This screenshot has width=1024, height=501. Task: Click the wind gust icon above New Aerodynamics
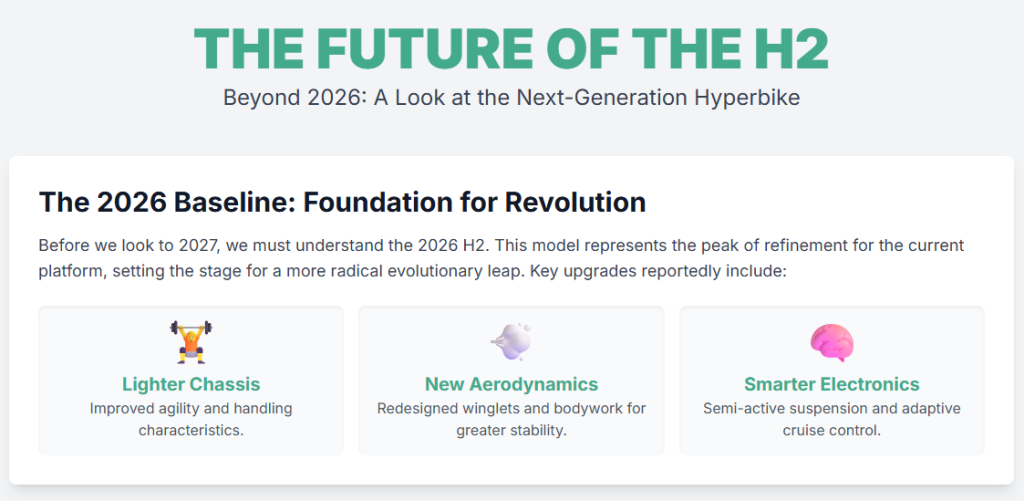pos(511,342)
